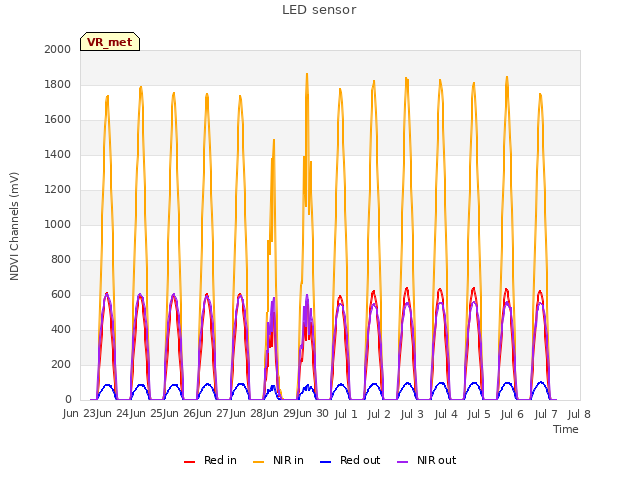Image resolution: width=640 pixels, height=480 pixels.
Task: Toggle the Red out legend entry
Action: (x=350, y=460)
